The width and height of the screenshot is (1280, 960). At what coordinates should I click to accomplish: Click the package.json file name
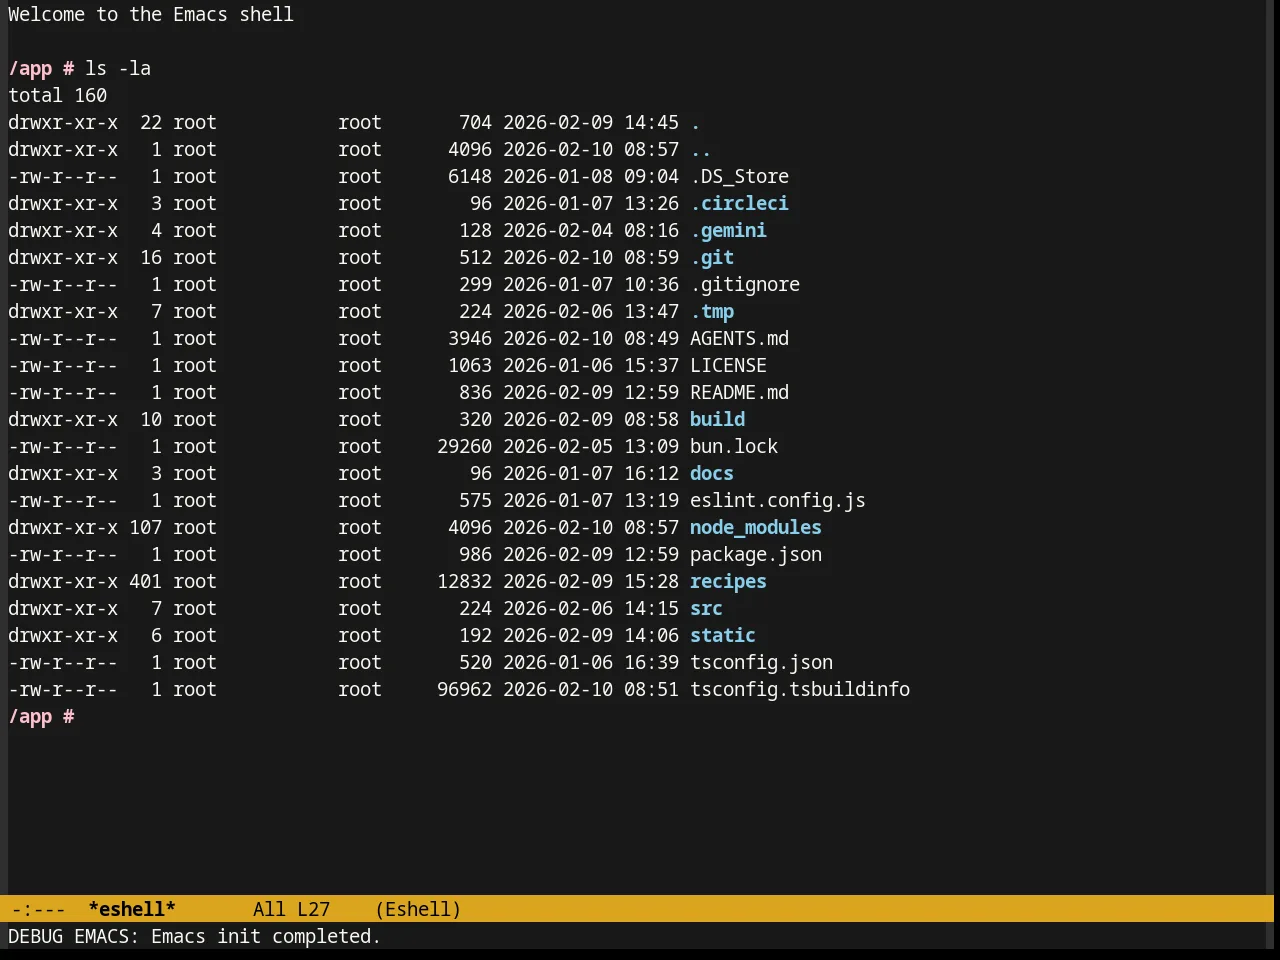click(756, 554)
